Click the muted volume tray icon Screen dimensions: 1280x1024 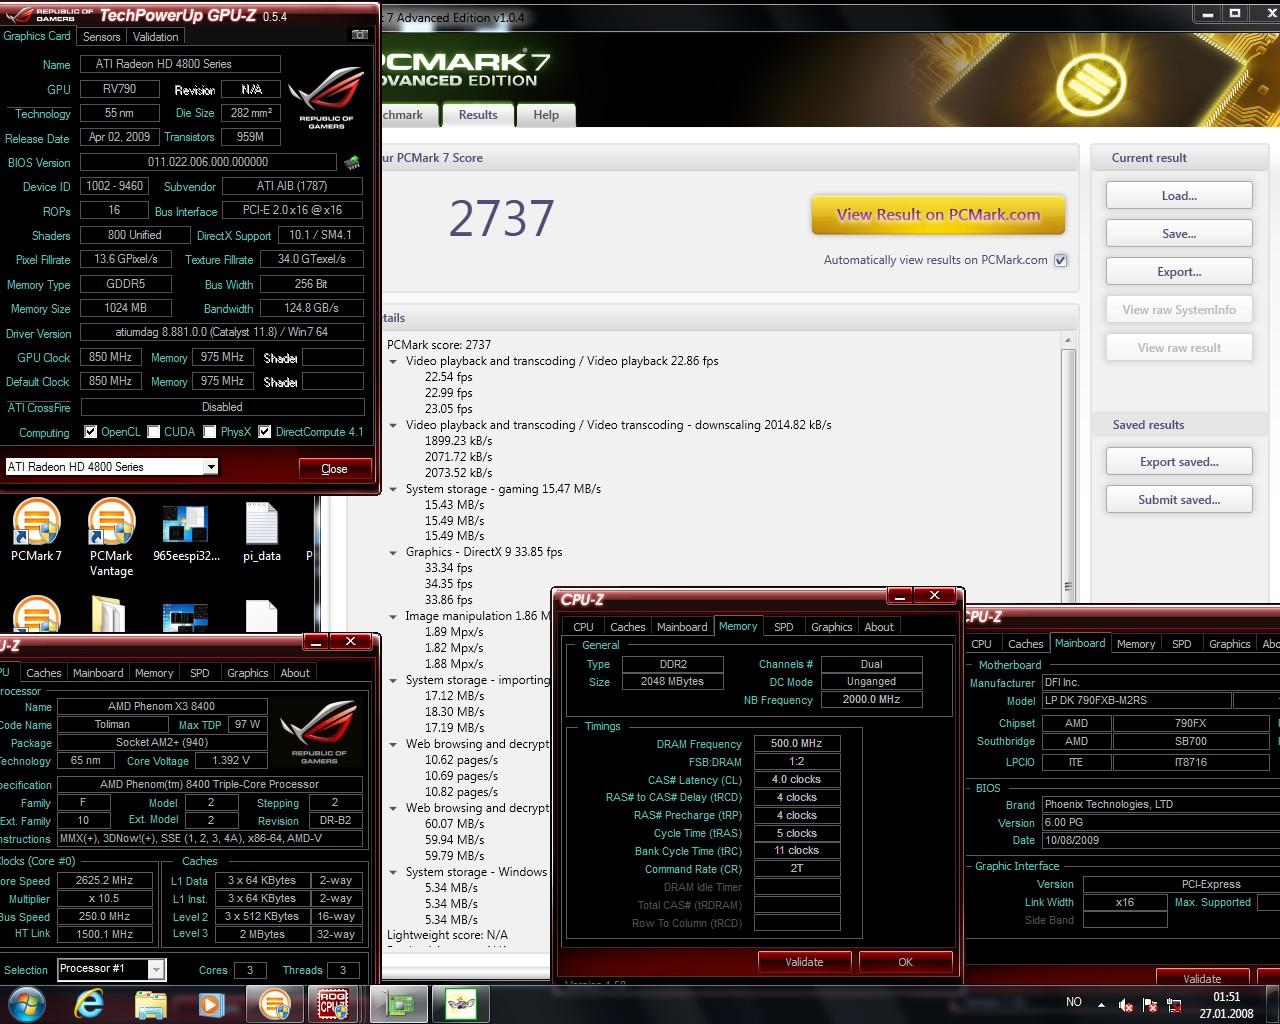coord(1127,1004)
